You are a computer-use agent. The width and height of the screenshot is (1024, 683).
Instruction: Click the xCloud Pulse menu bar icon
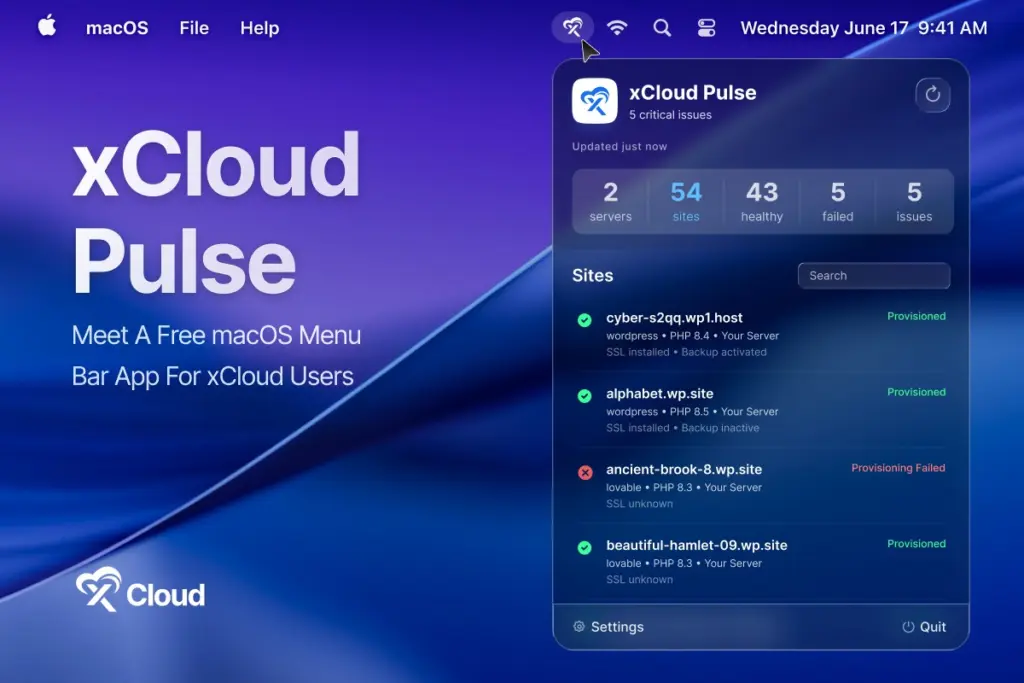[x=573, y=27]
